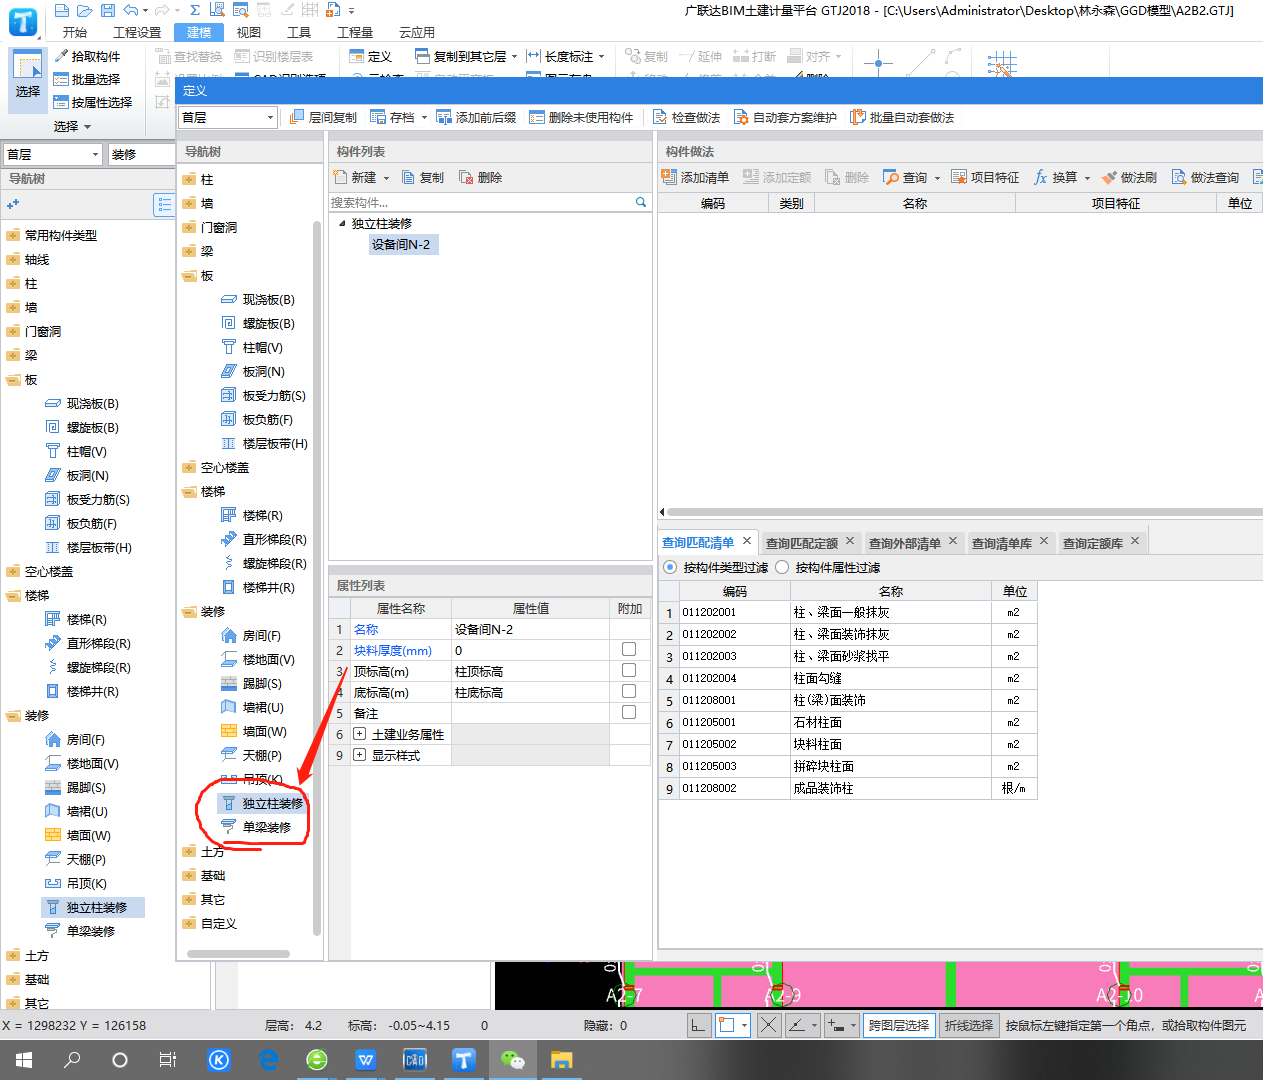
Task: Click 复制到其它层 ribbon icon
Action: pyautogui.click(x=422, y=56)
